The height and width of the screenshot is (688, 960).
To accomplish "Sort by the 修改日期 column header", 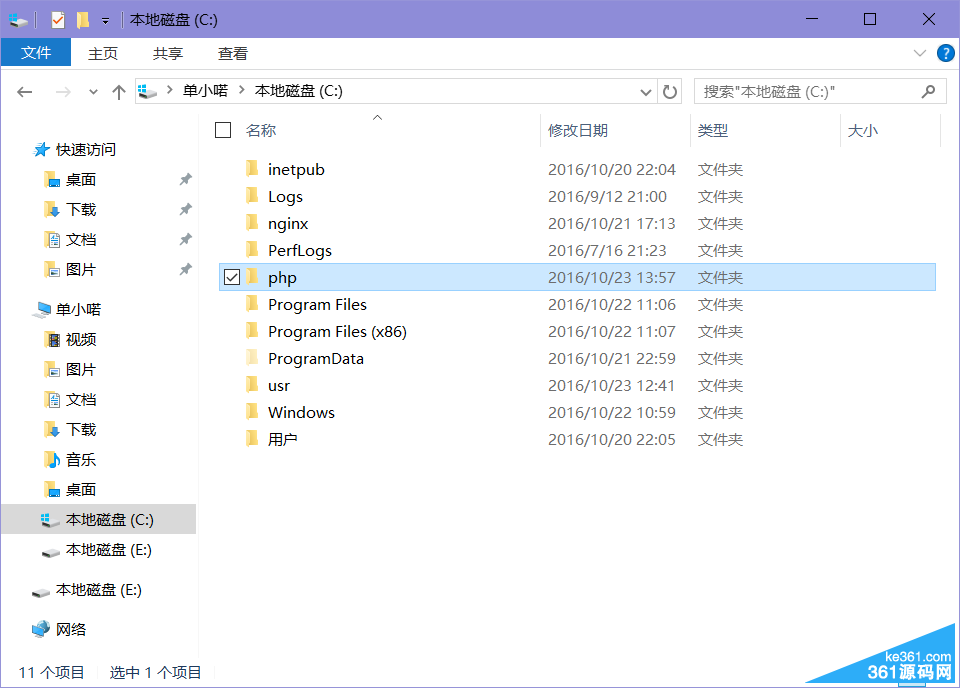I will tap(577, 130).
